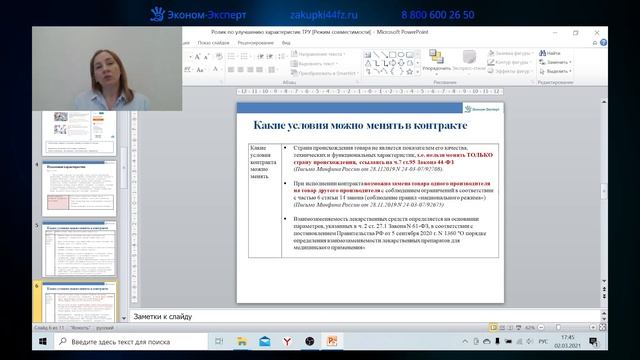The height and width of the screenshot is (360, 640).
Task: Click the slide title text
Action: [360, 125]
